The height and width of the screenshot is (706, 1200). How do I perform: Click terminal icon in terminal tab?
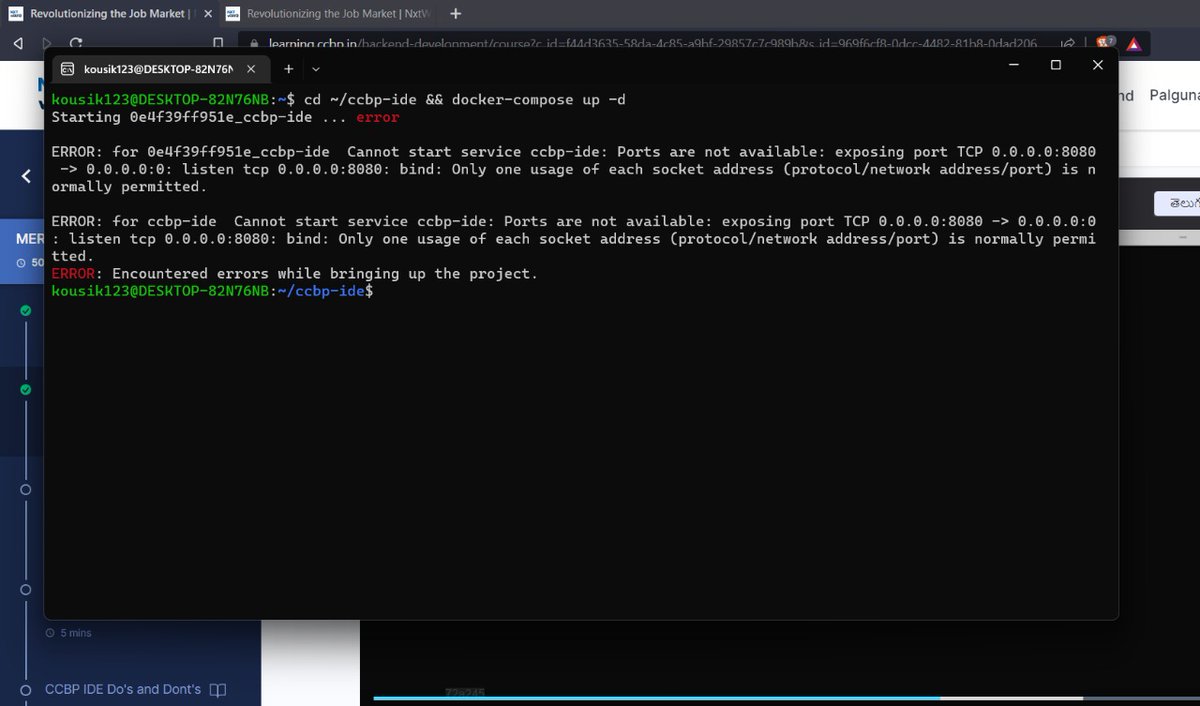click(x=67, y=69)
